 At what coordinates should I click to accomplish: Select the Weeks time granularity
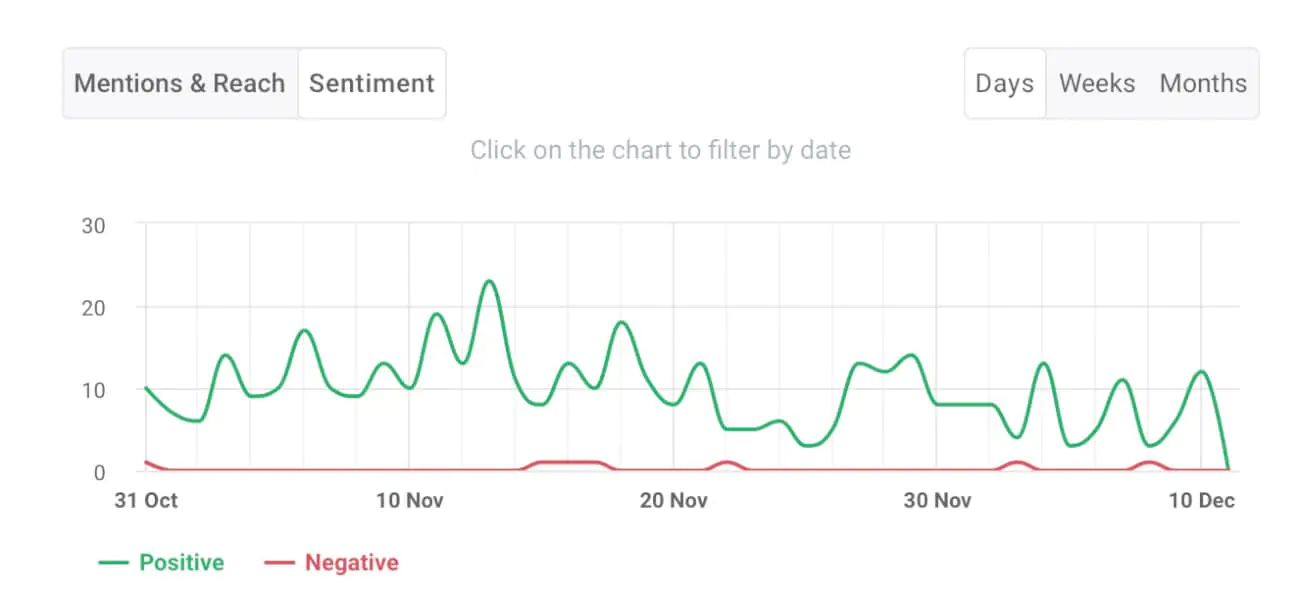pos(1096,83)
